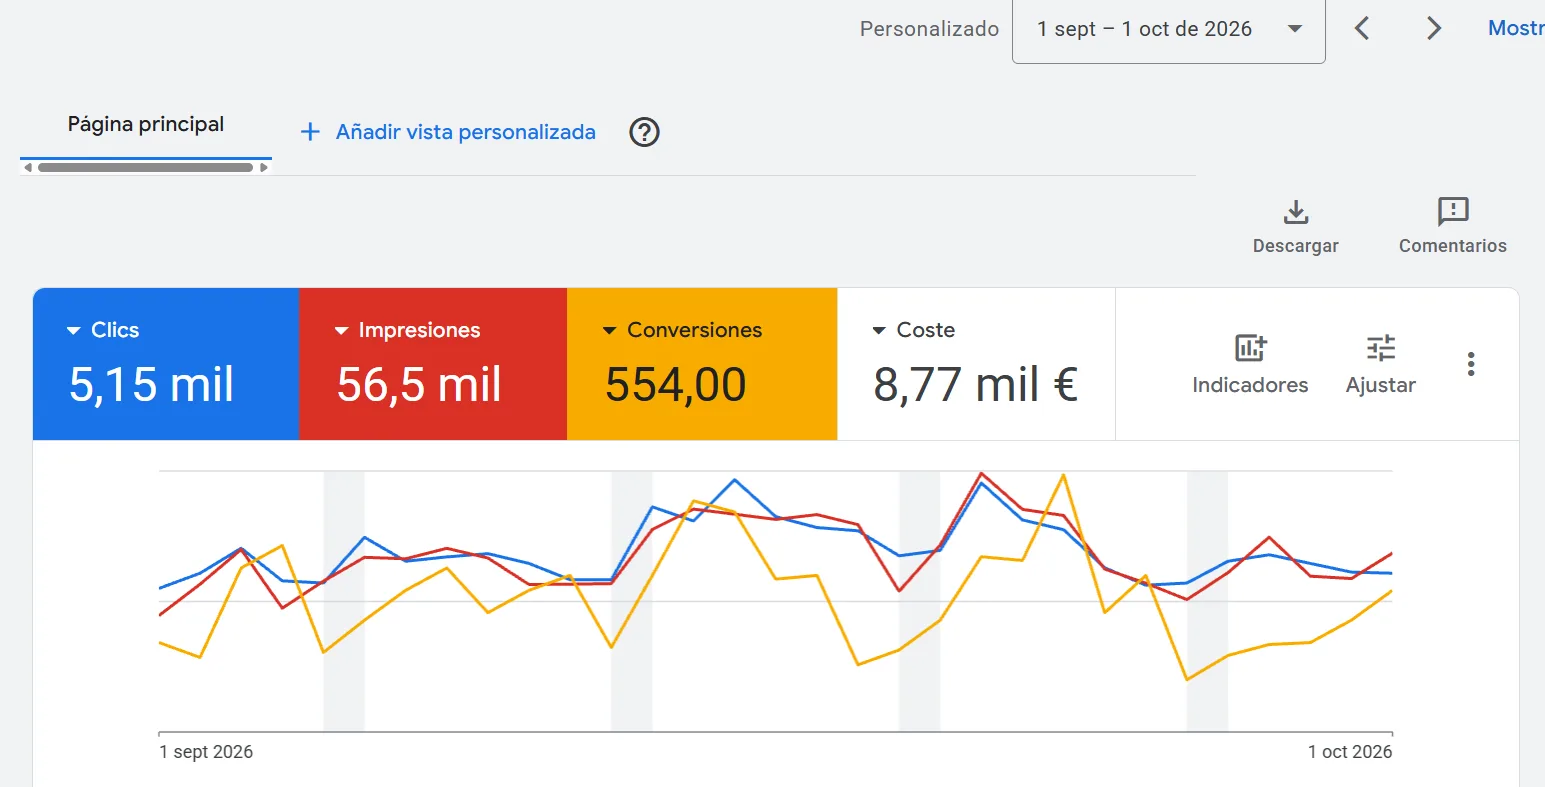Go to previous date range
The width and height of the screenshot is (1545, 787).
[1362, 28]
